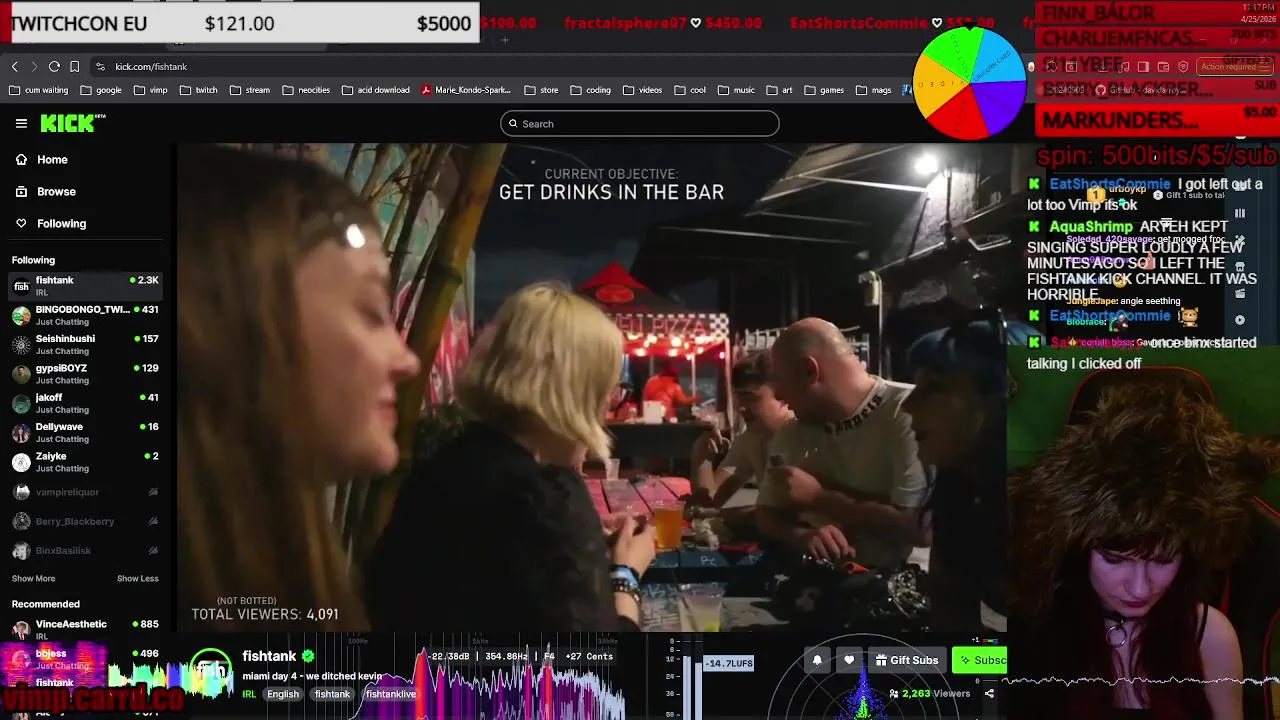Open the Marie_Kondo-Spark PDF bookmark
Screen dimensions: 1280x720
[x=466, y=90]
